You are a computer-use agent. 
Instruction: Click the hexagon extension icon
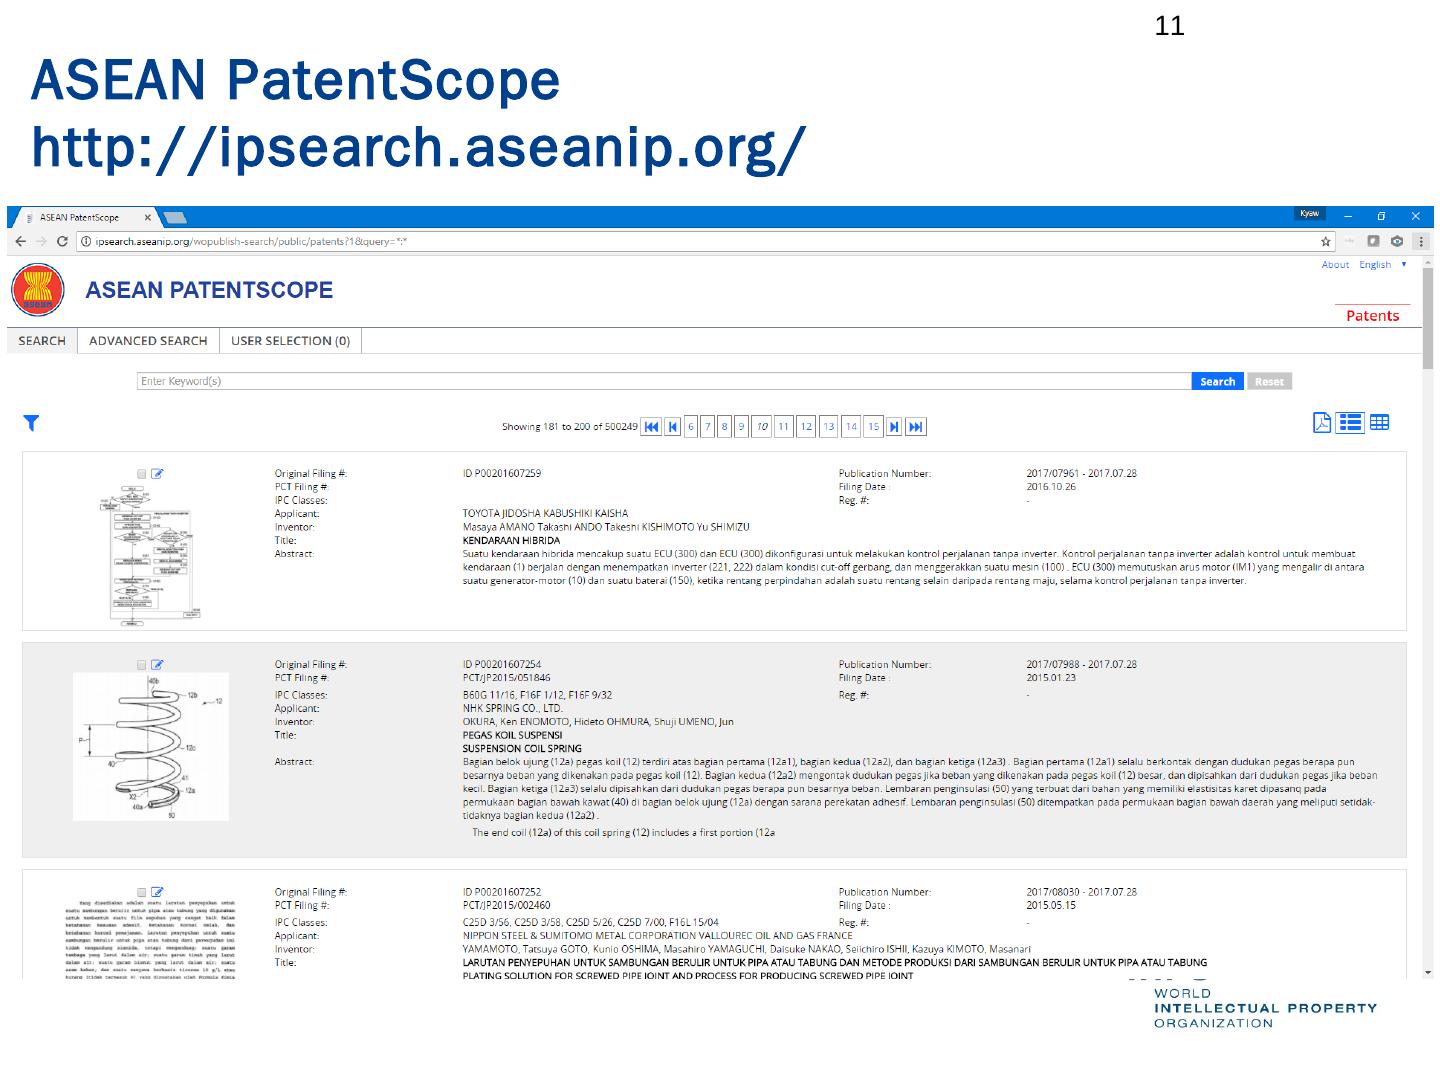pyautogui.click(x=1397, y=241)
